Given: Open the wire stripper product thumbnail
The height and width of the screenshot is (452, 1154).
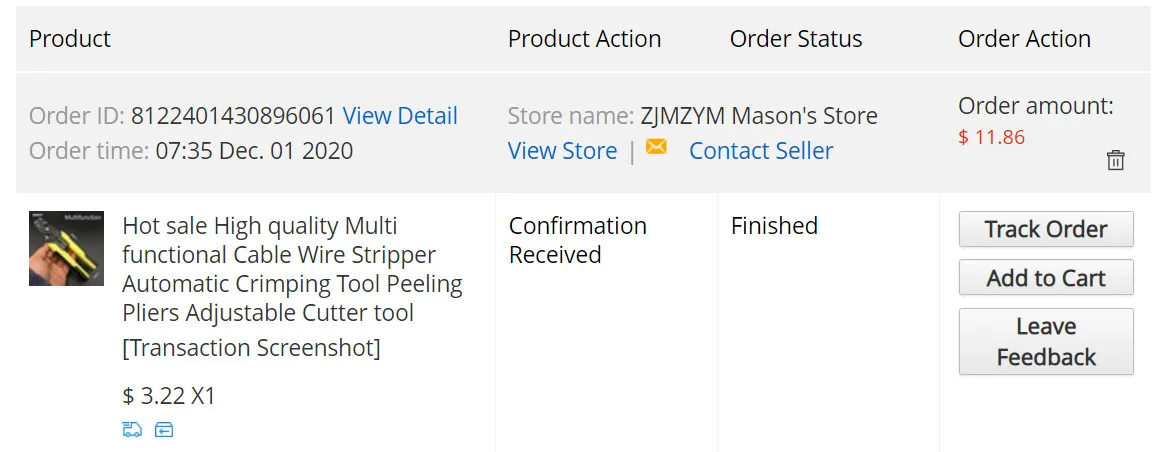Looking at the screenshot, I should pyautogui.click(x=66, y=248).
